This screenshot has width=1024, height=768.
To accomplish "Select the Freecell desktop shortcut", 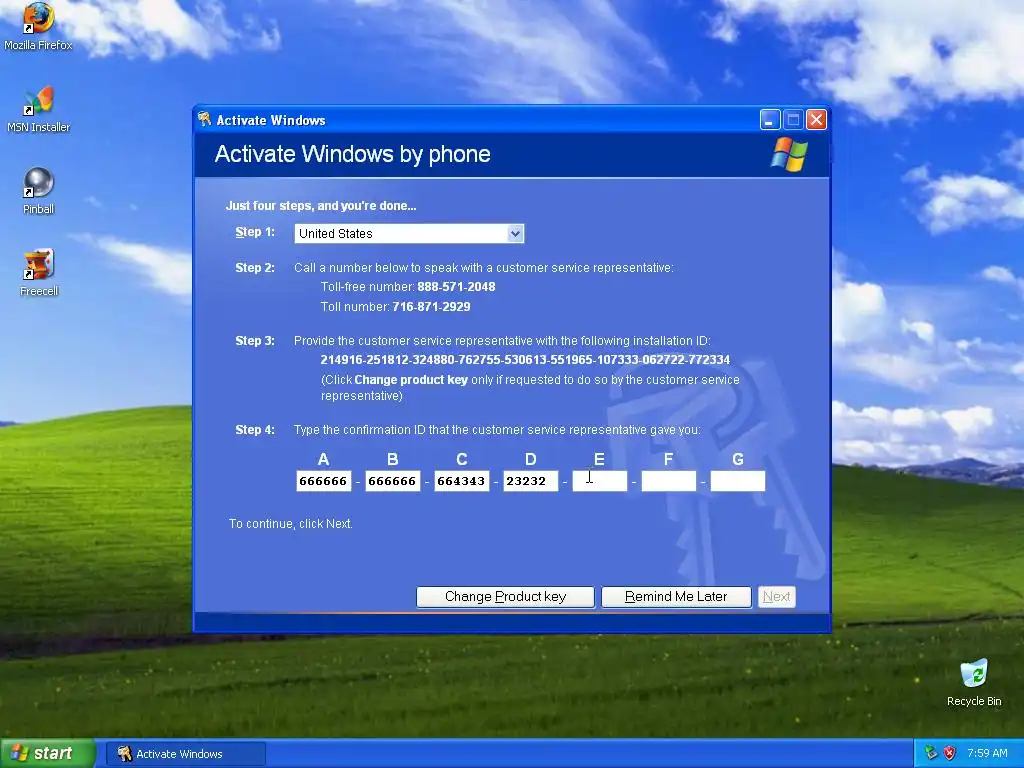I will tap(39, 273).
